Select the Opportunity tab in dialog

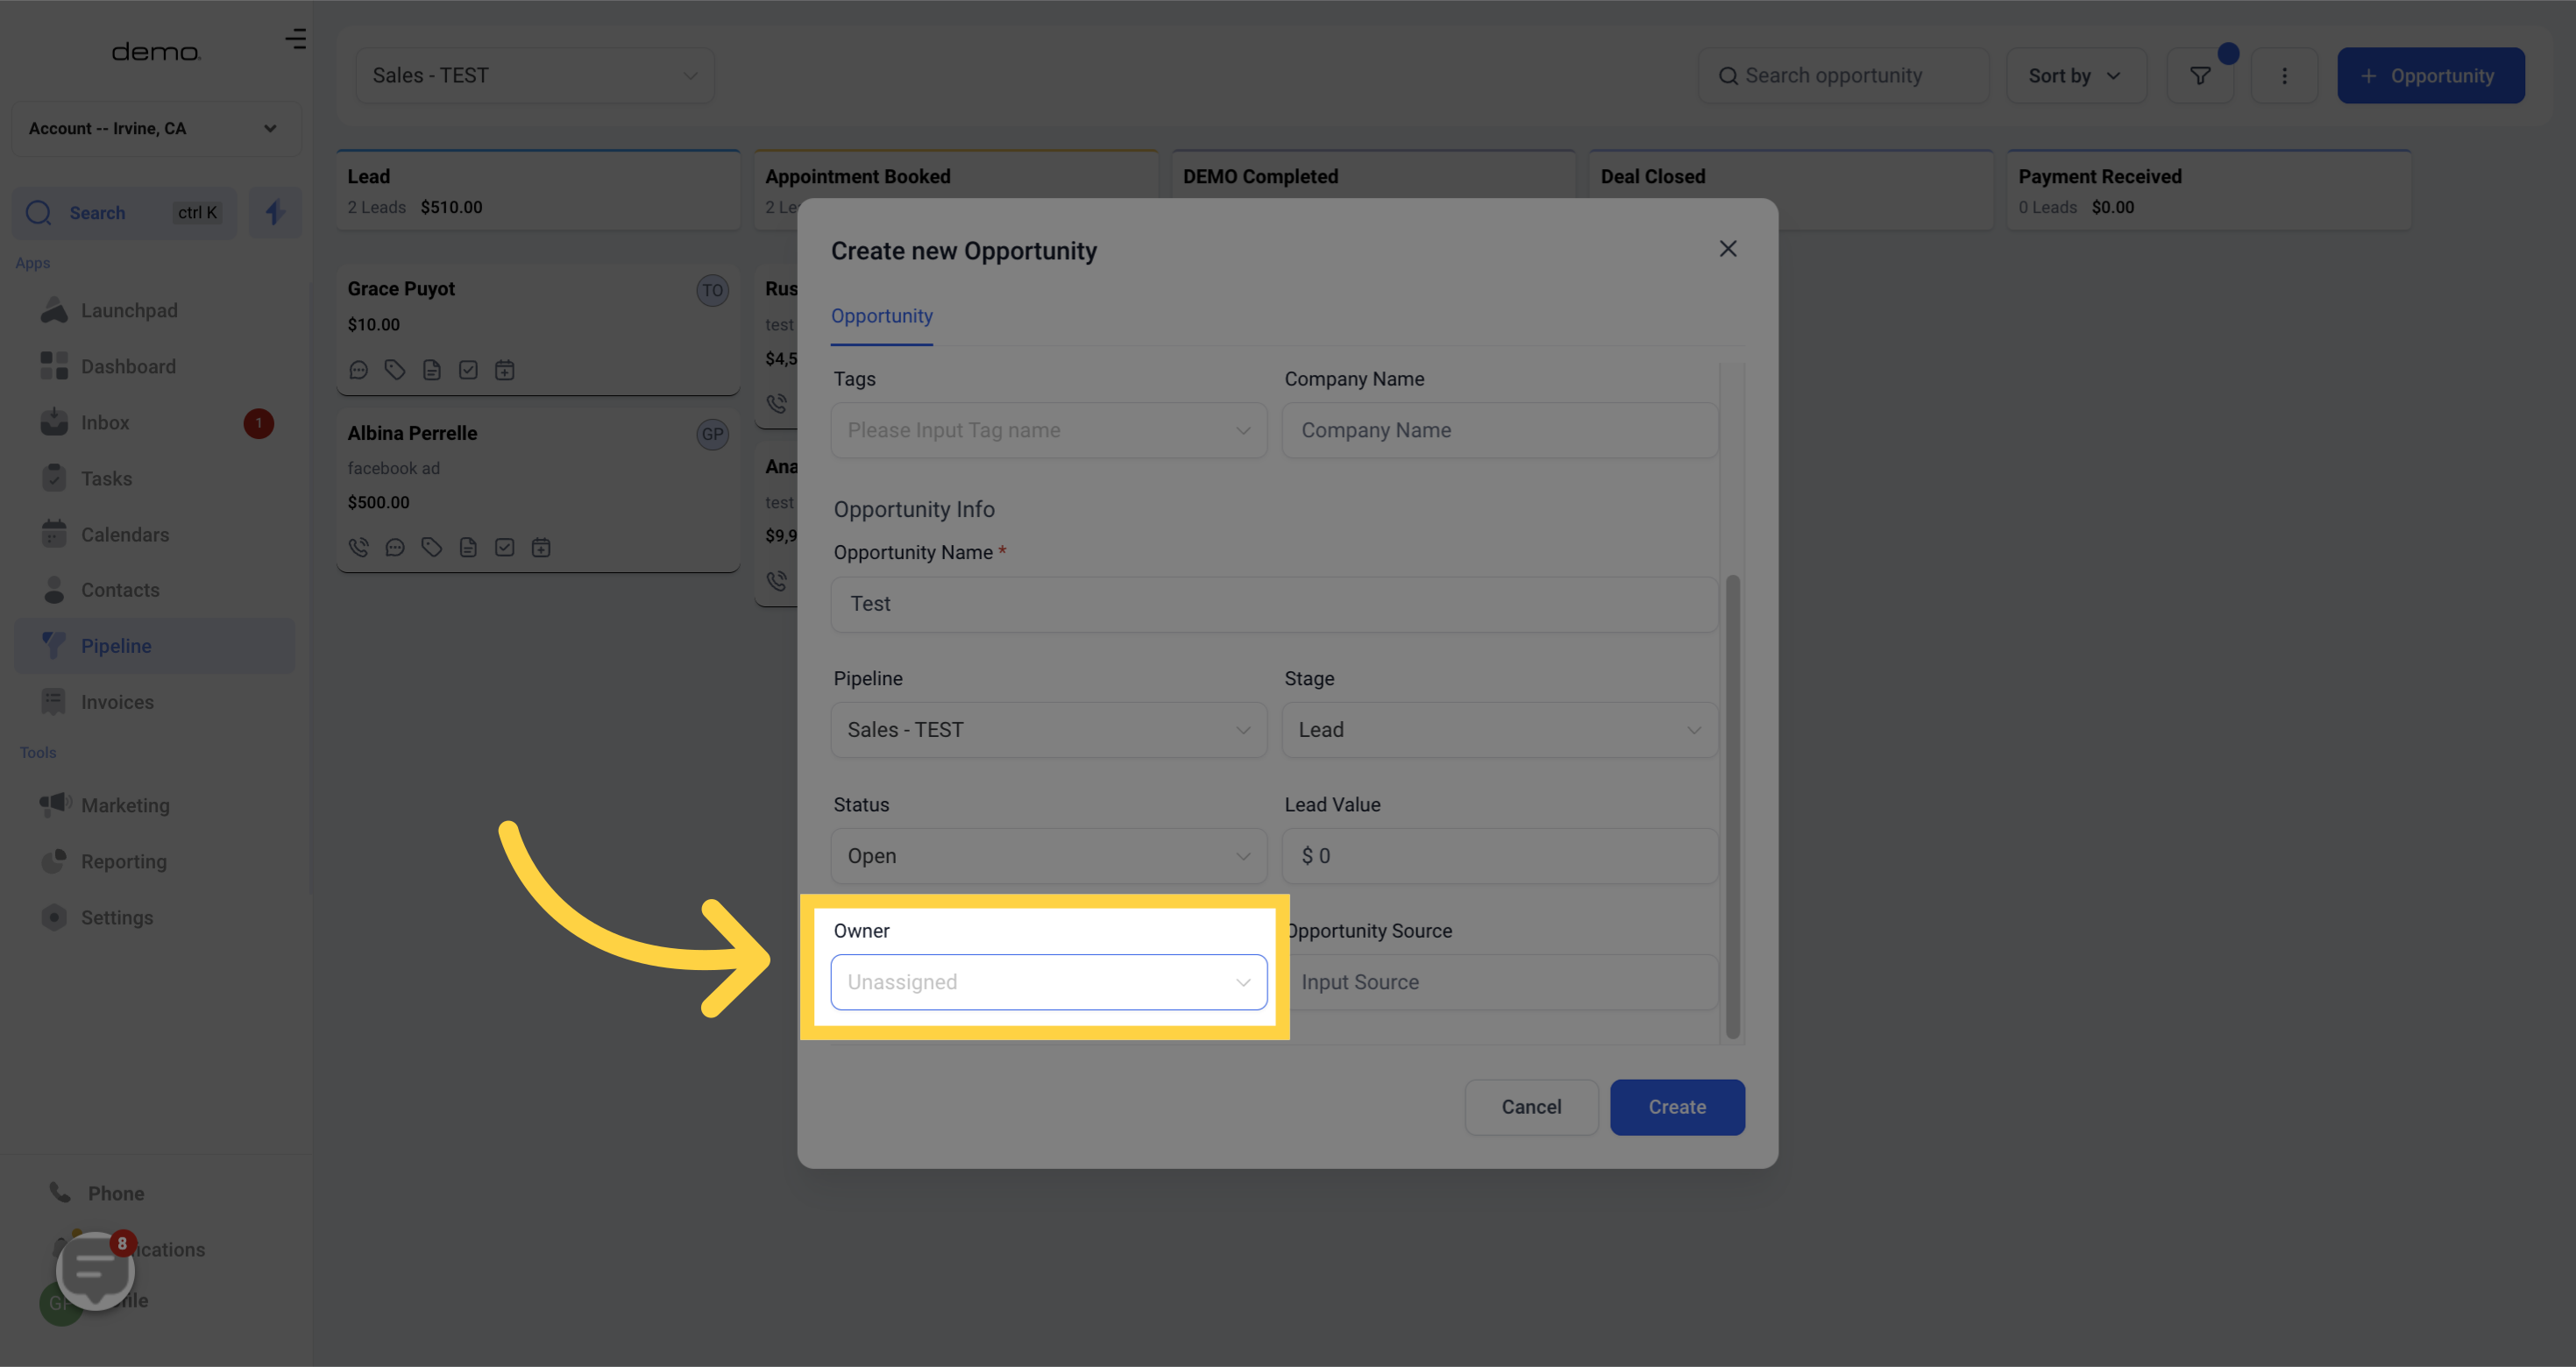pyautogui.click(x=881, y=316)
